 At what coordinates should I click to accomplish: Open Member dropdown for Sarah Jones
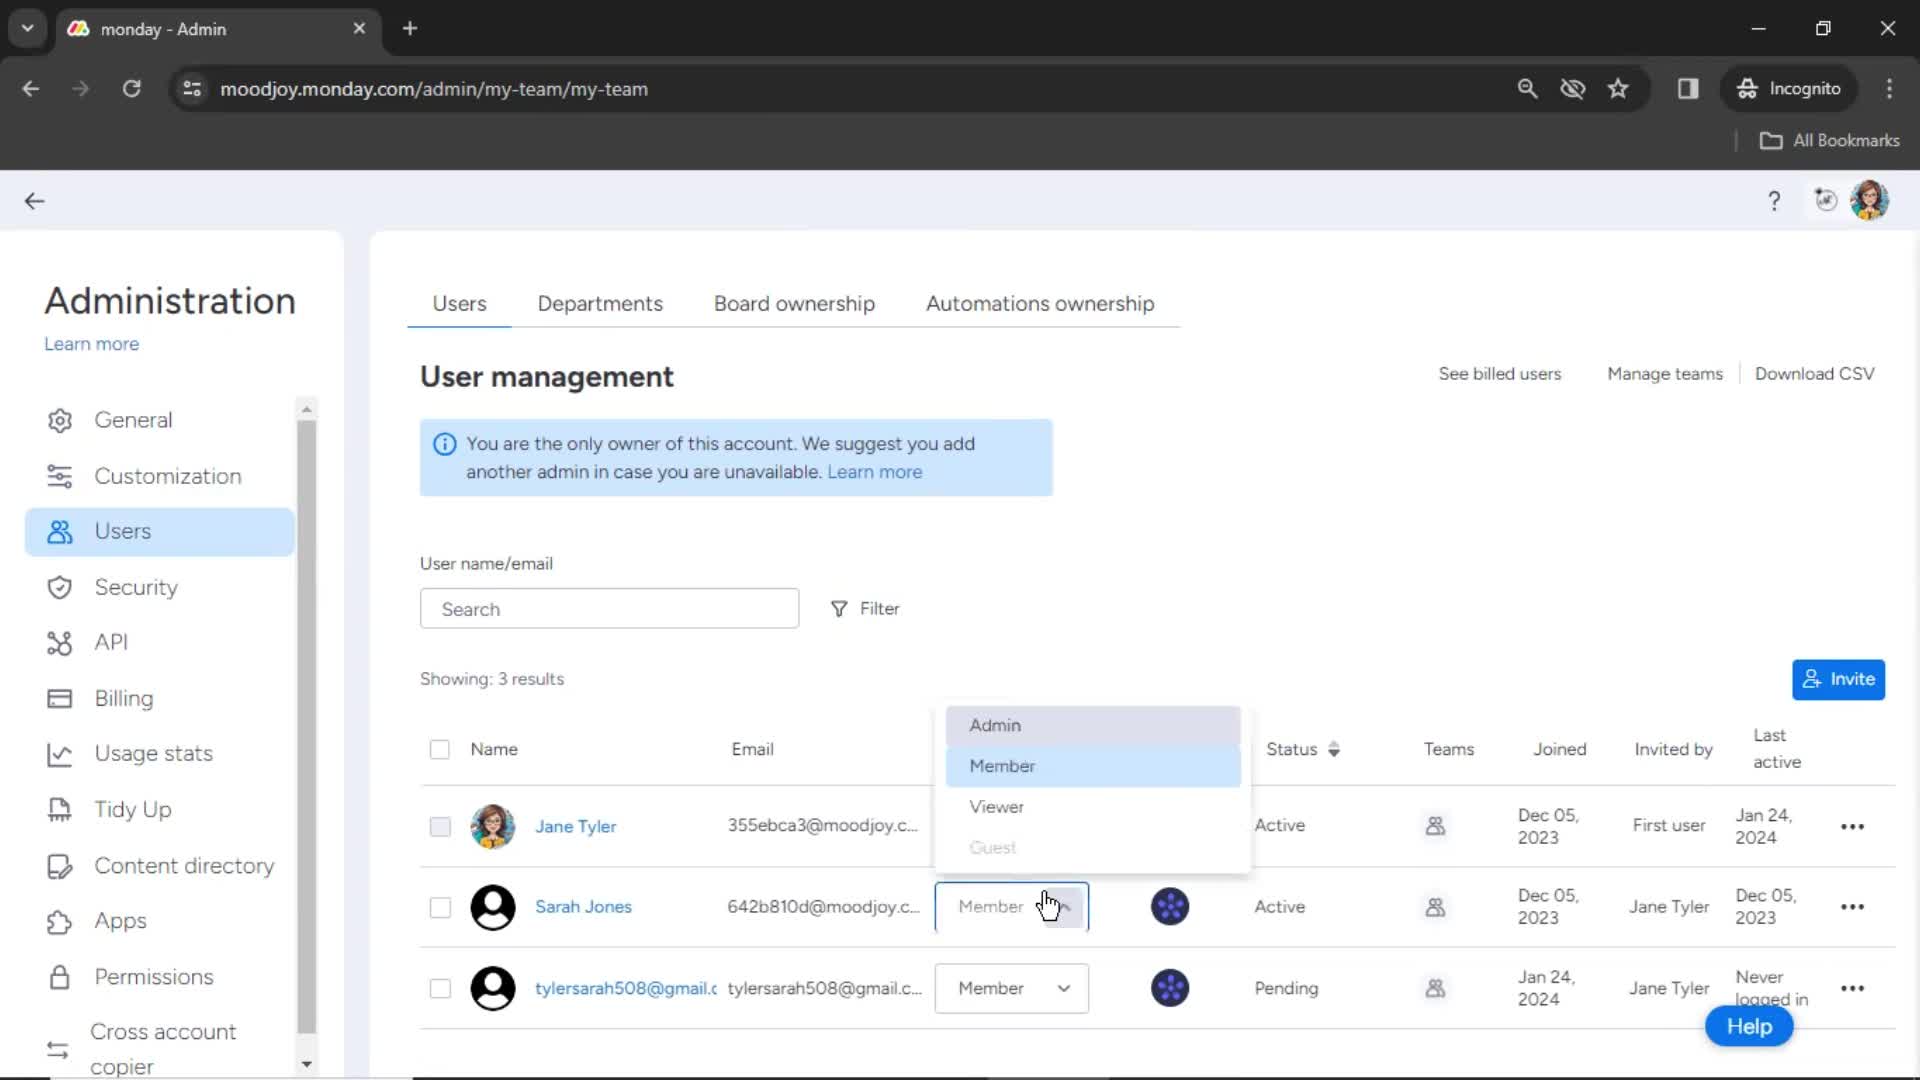click(1012, 907)
